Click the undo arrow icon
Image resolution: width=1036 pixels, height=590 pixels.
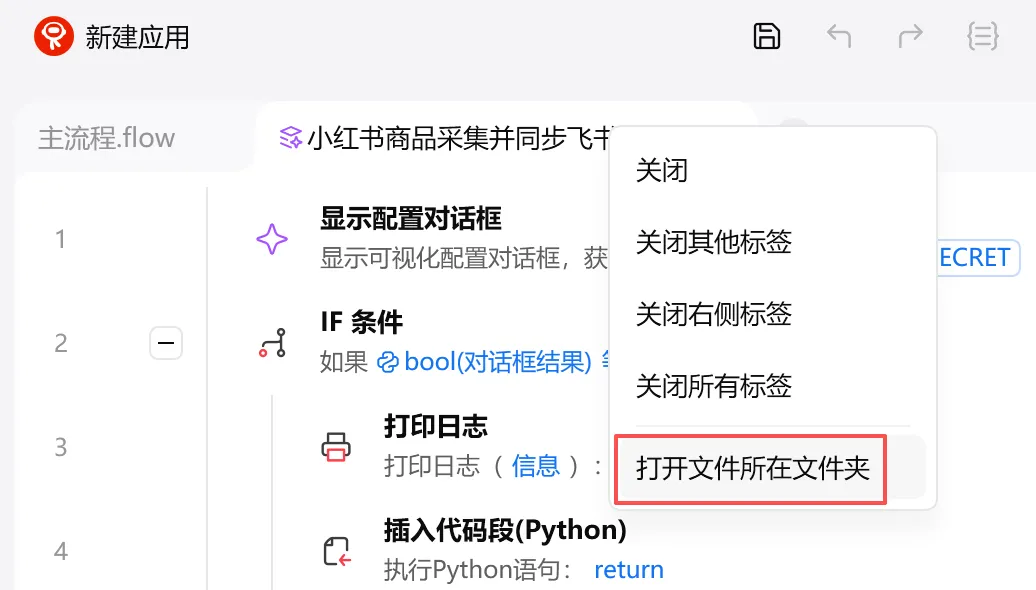pyautogui.click(x=839, y=36)
